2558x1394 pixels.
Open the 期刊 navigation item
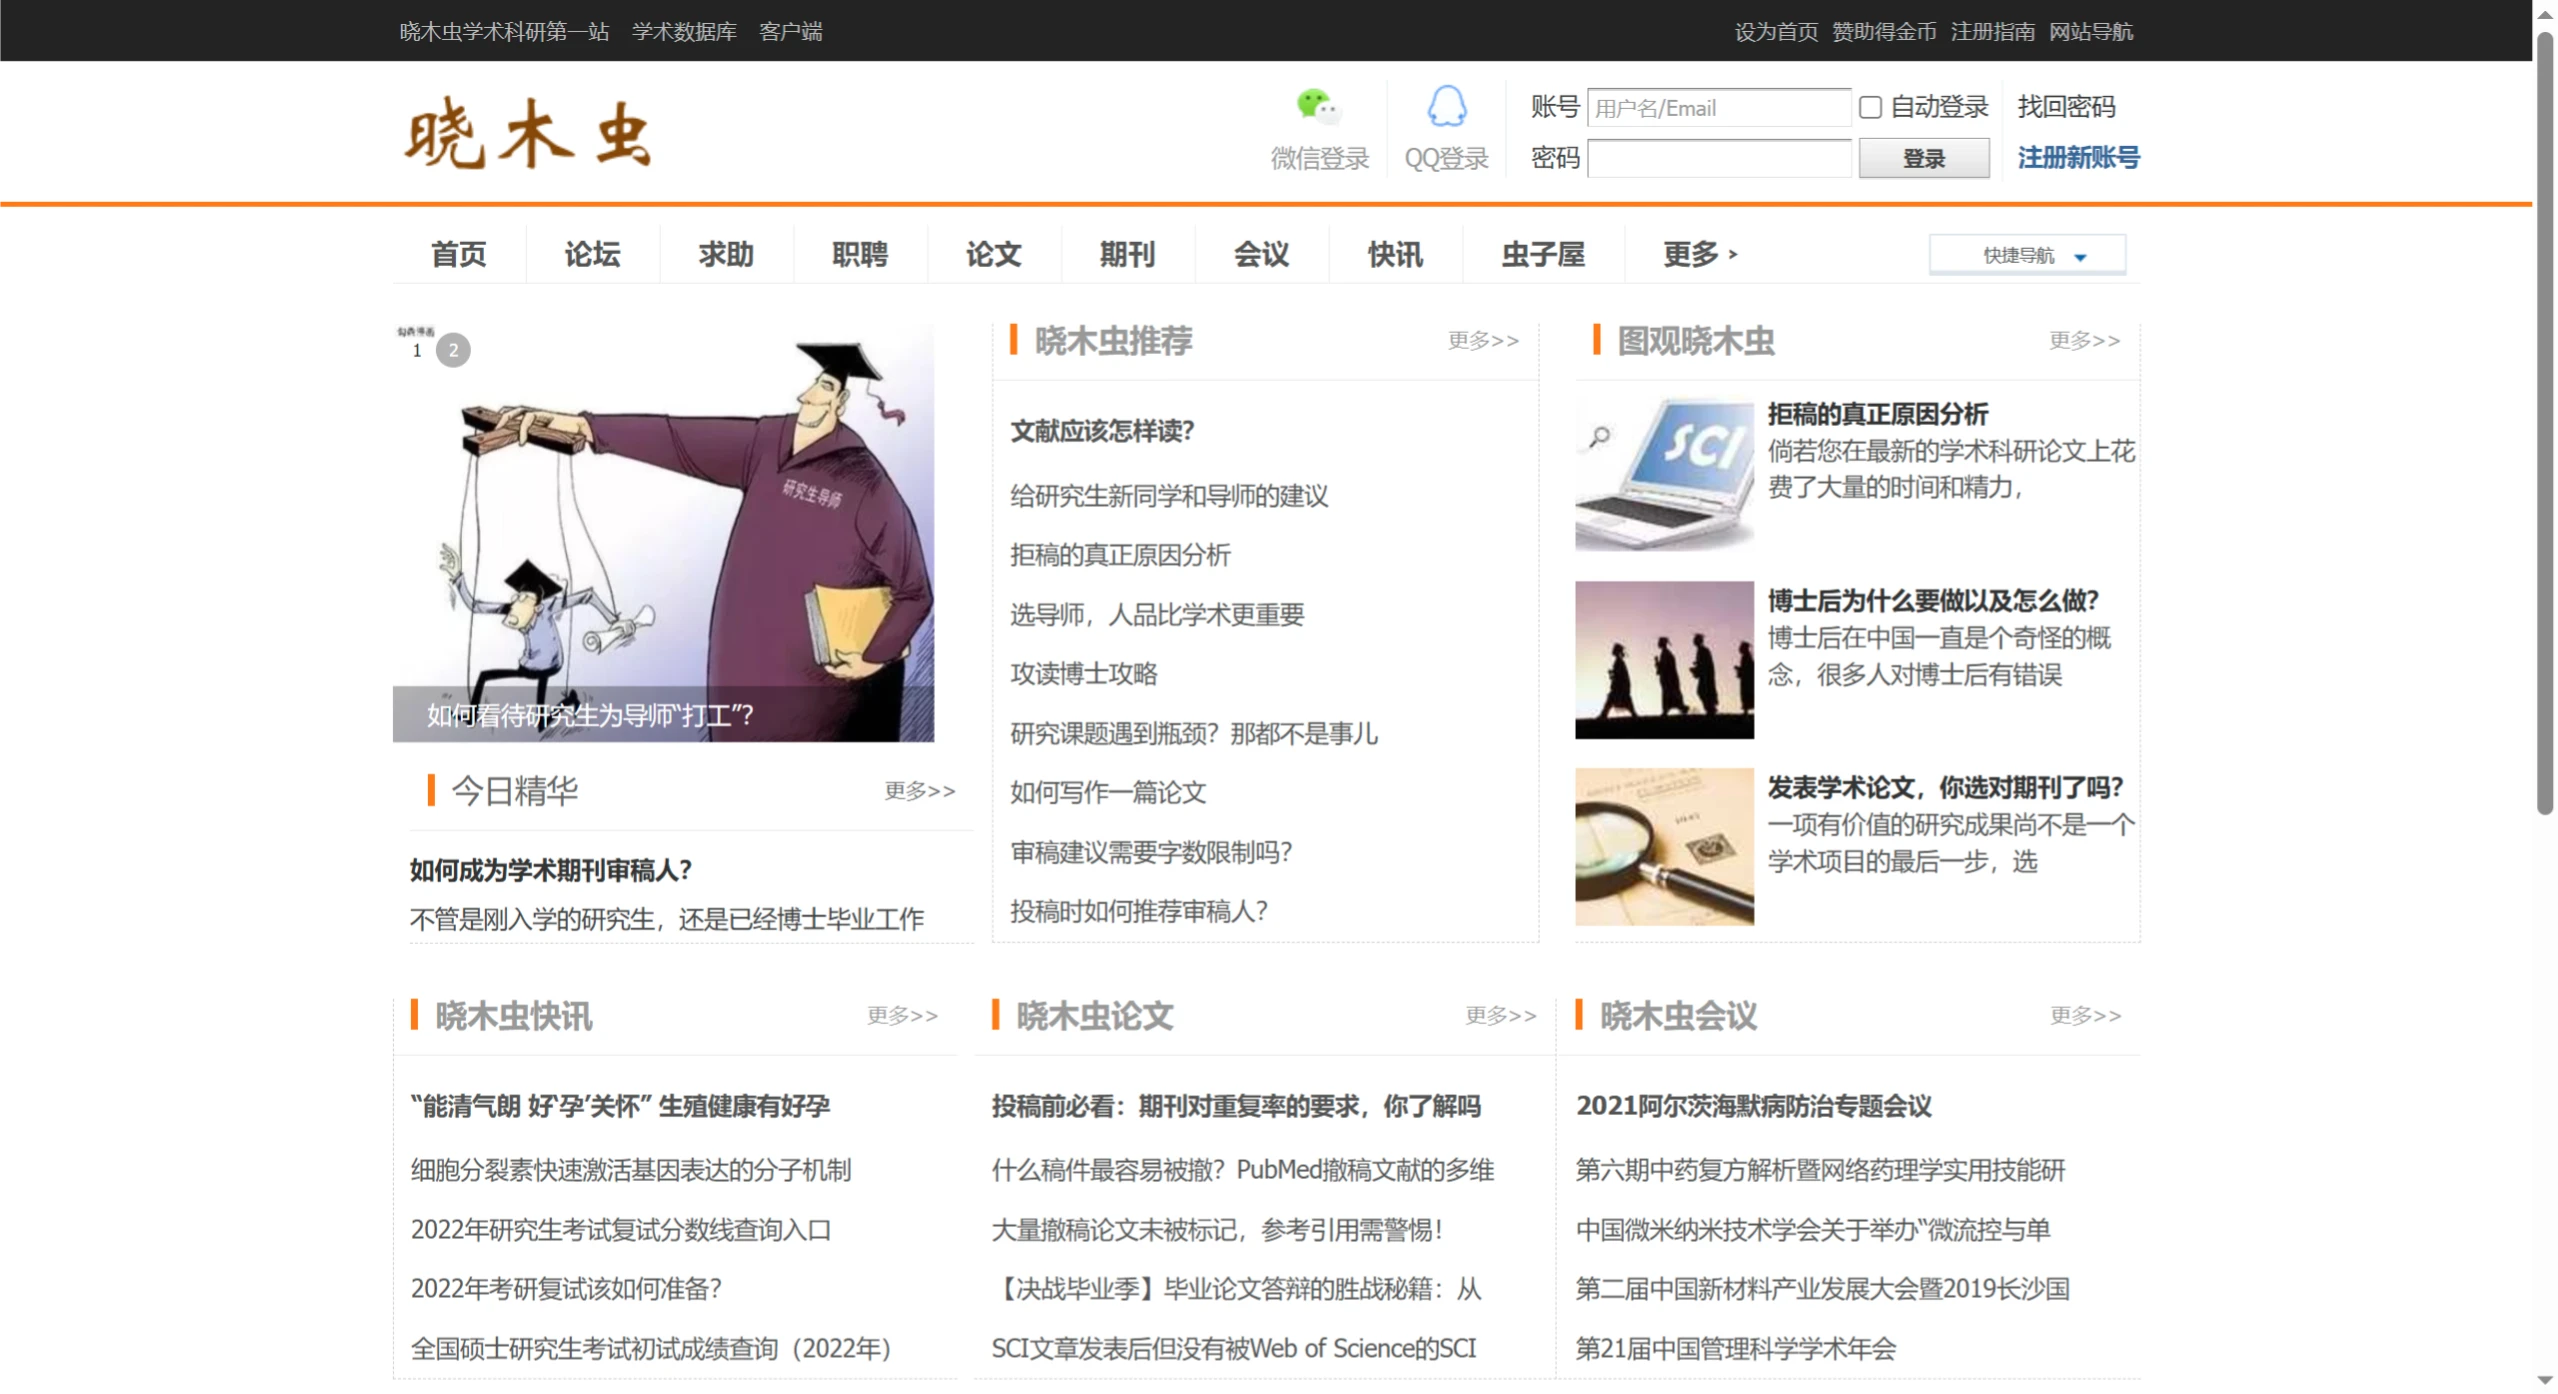point(1127,254)
